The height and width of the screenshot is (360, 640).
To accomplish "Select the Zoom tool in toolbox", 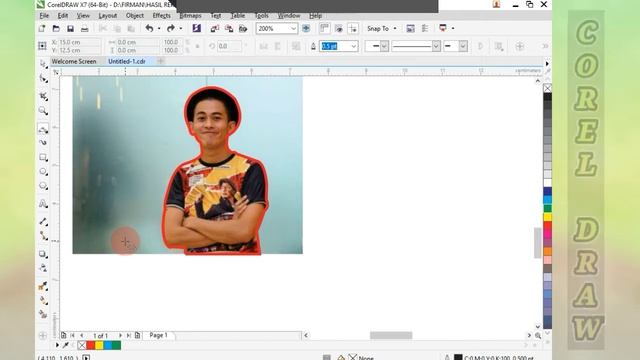I will point(43,111).
